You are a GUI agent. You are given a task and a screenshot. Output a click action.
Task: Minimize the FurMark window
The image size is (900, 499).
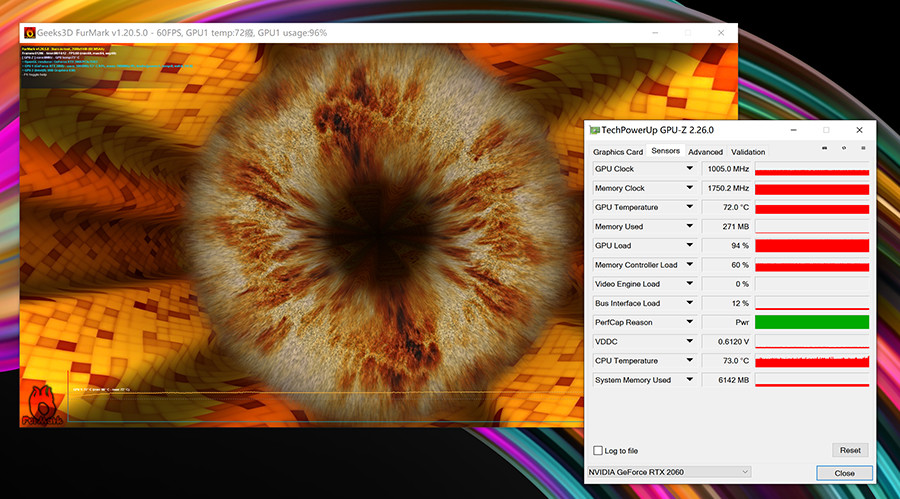point(655,33)
